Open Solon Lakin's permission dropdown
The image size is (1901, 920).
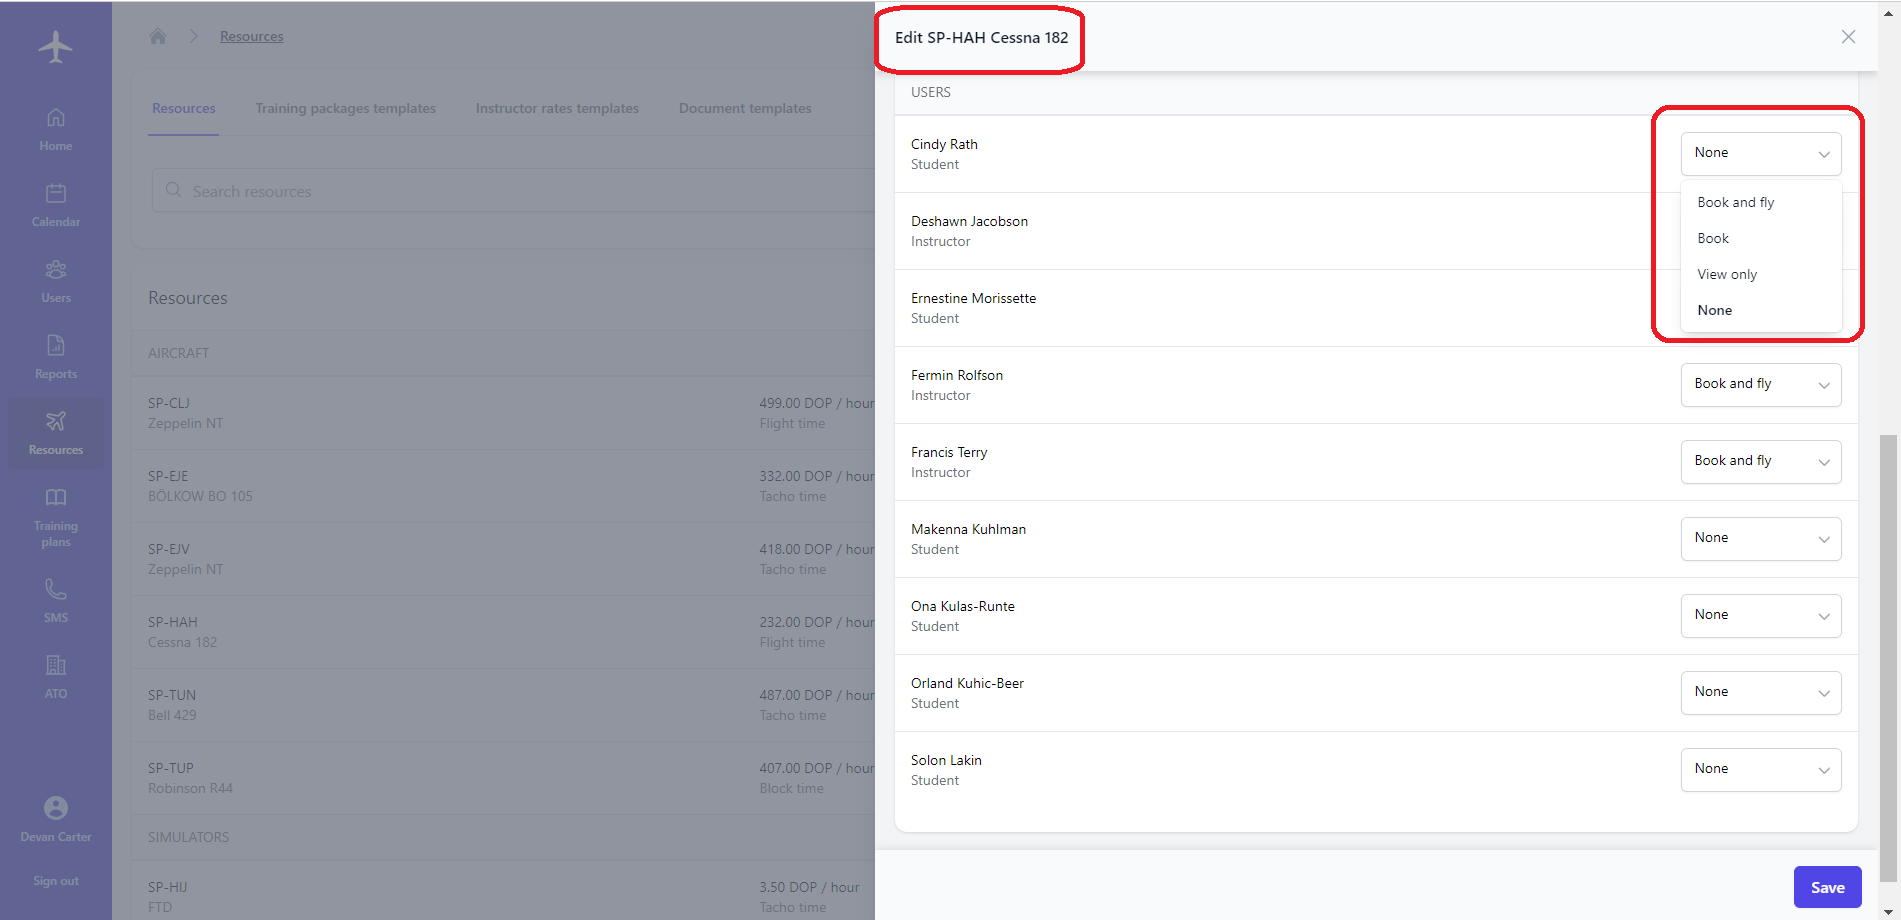(1760, 769)
